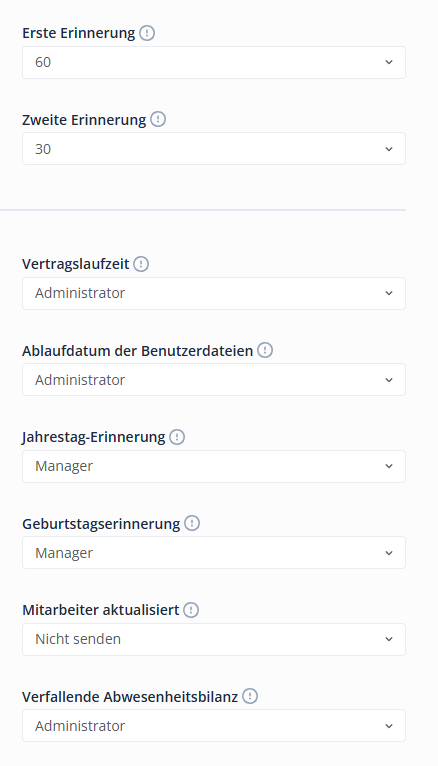This screenshot has width=438, height=766.
Task: Show info for Verfallende Abwesenheitsbilanz
Action: pos(250,696)
